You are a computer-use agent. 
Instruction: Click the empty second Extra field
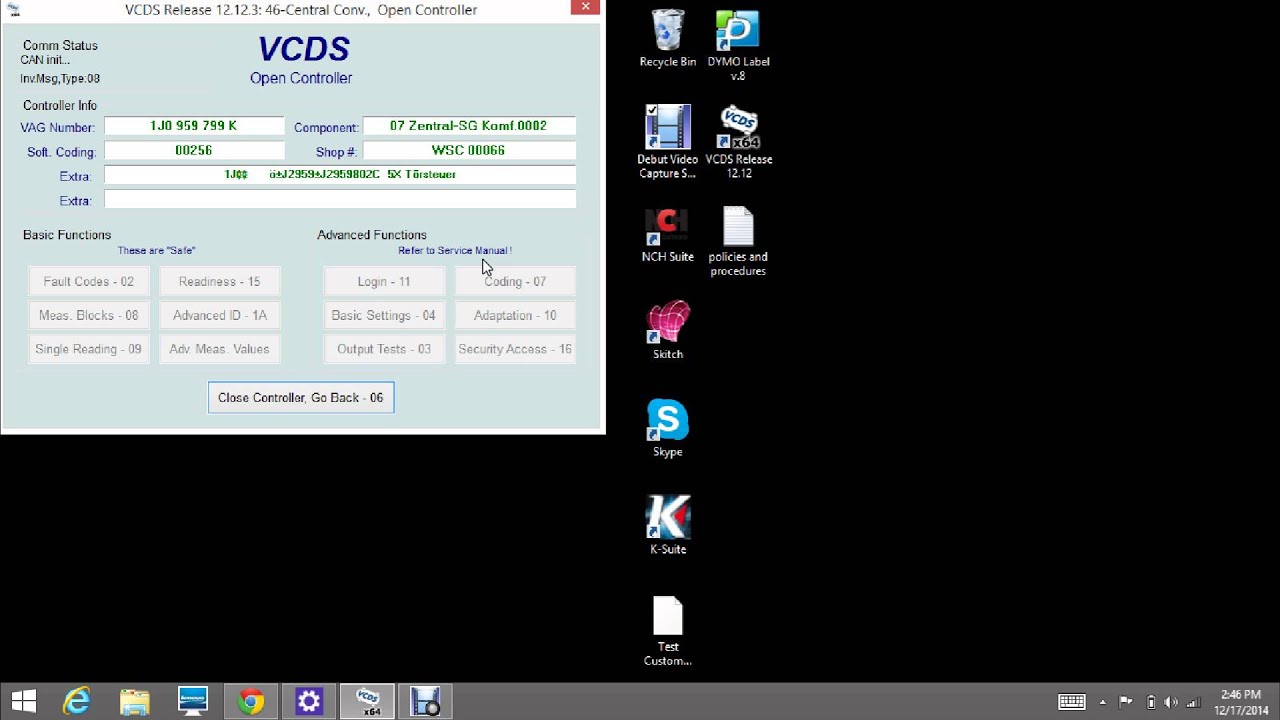click(x=340, y=200)
